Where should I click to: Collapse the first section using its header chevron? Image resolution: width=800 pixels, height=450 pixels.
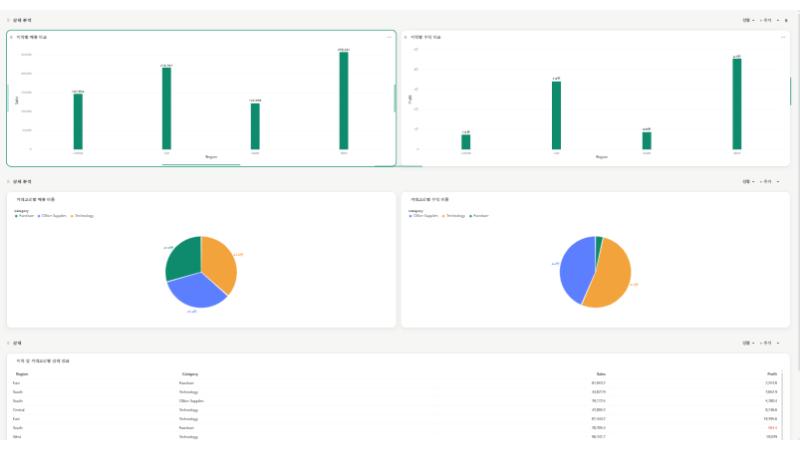point(9,20)
